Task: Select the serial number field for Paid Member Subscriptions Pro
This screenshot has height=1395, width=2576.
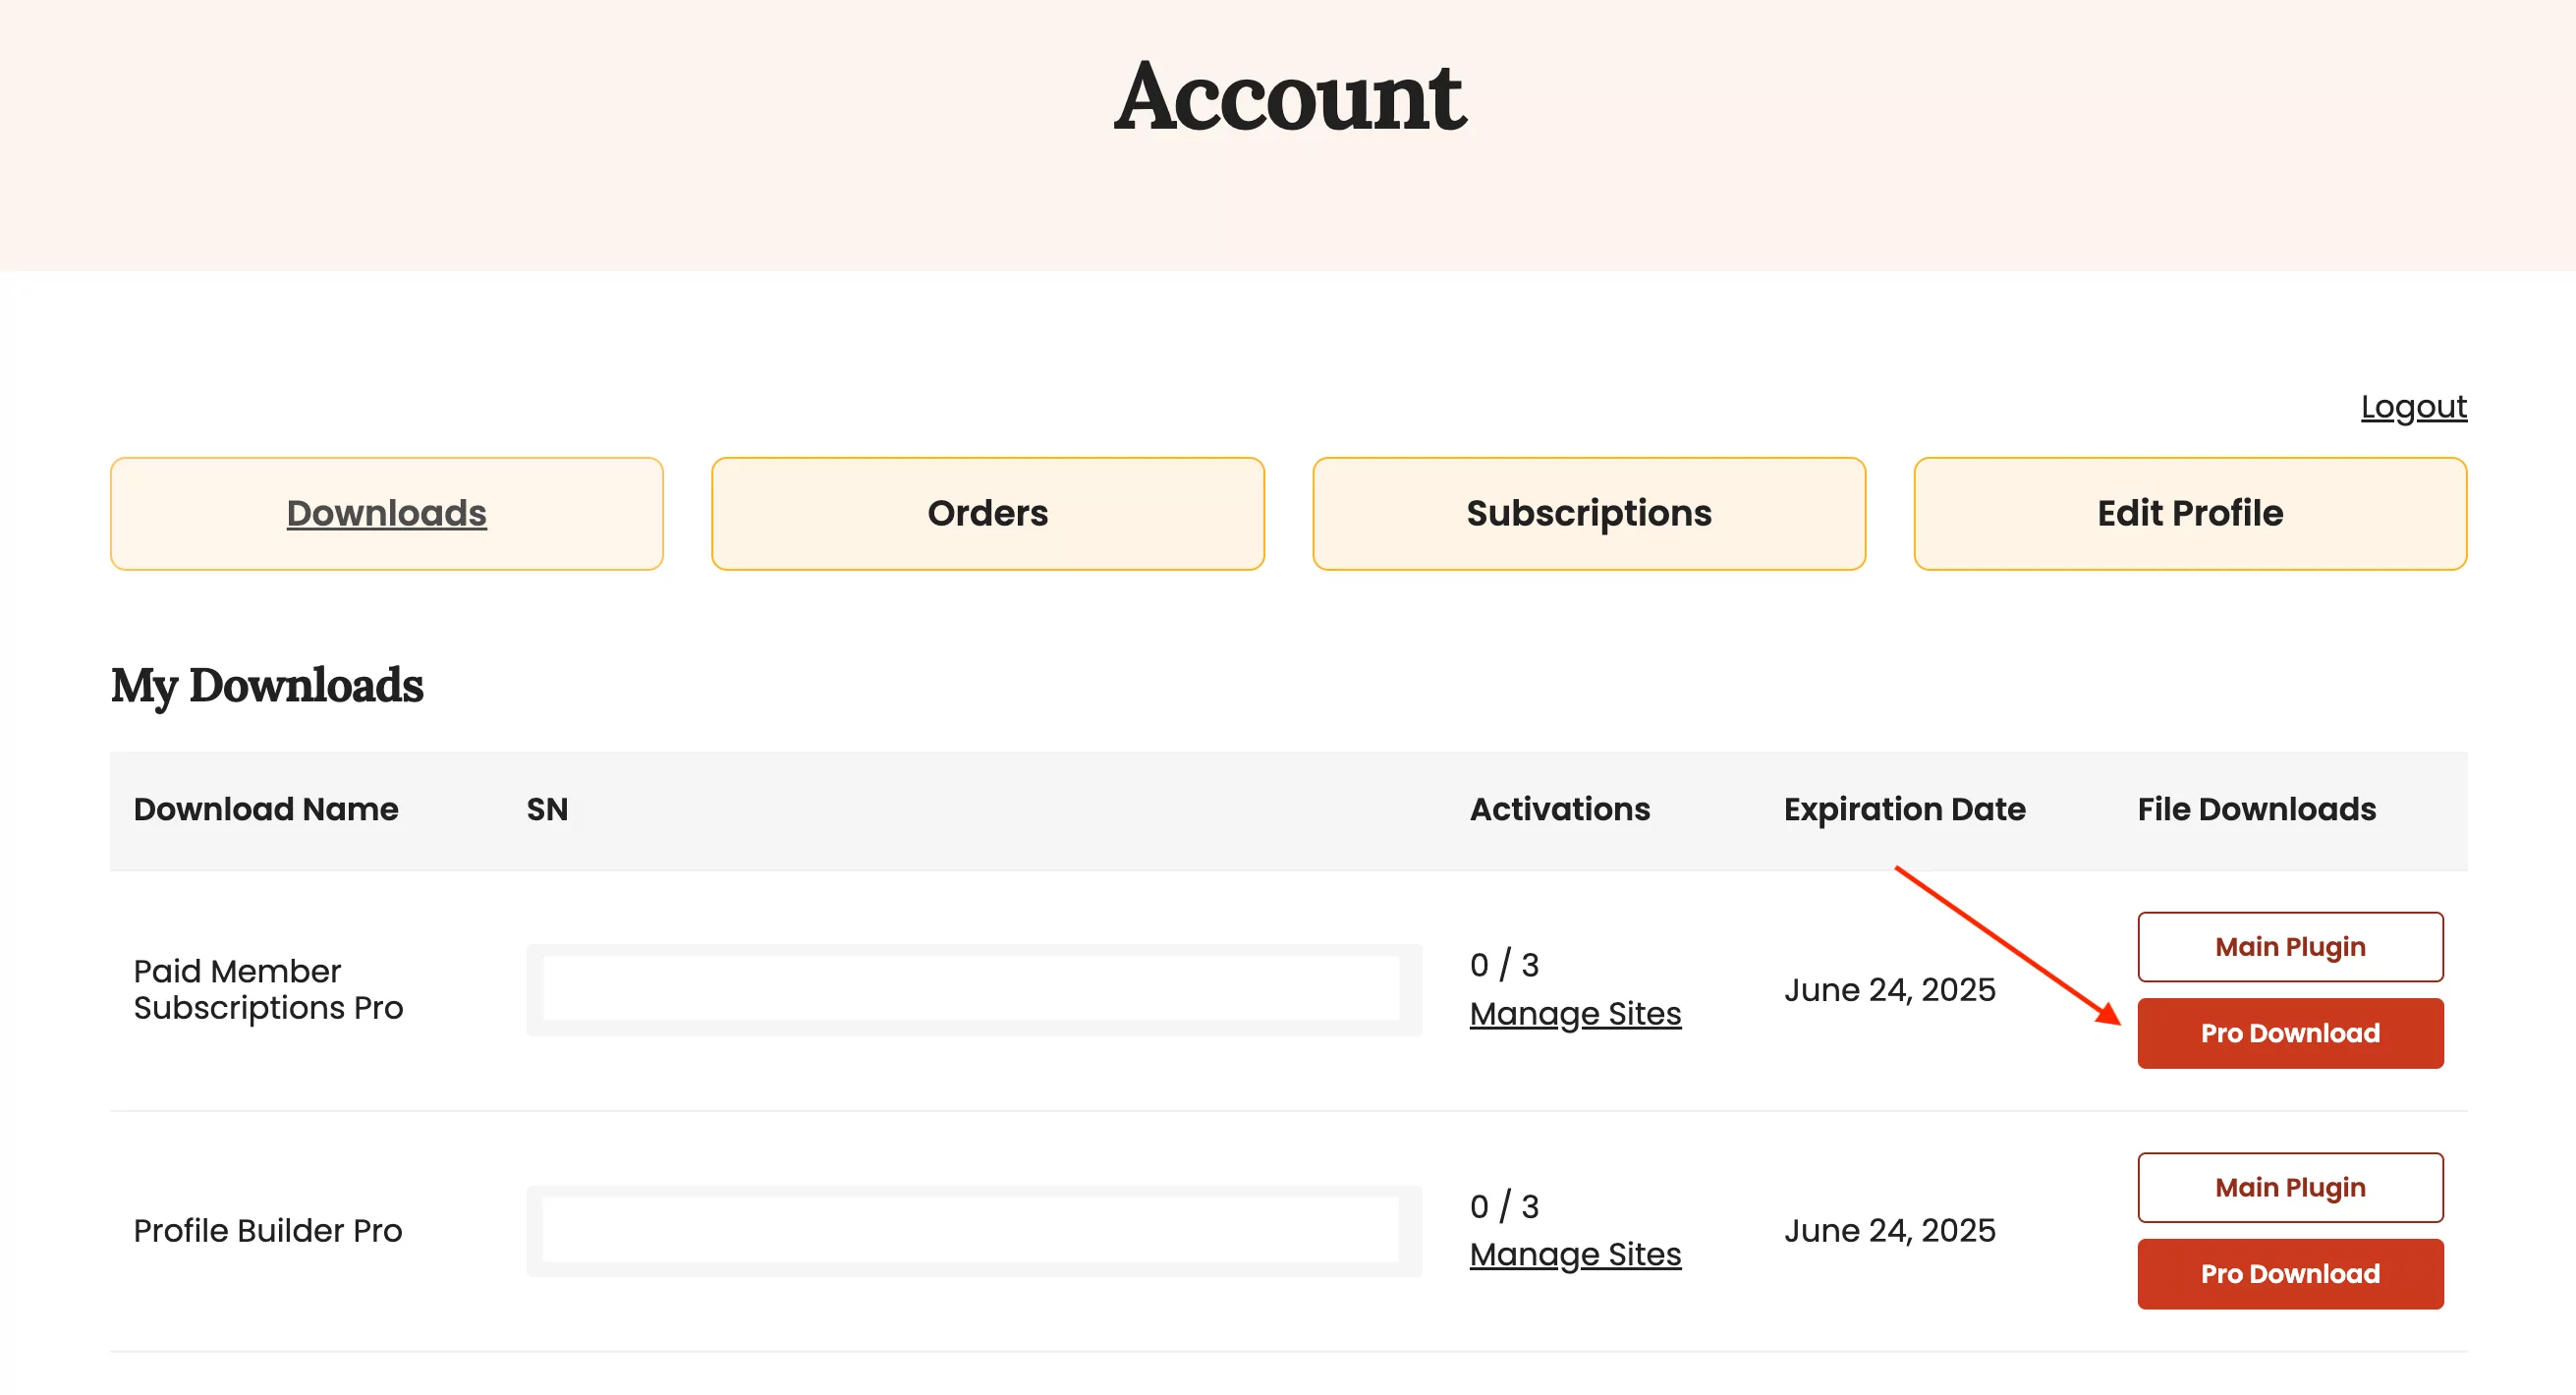Action: pyautogui.click(x=973, y=989)
